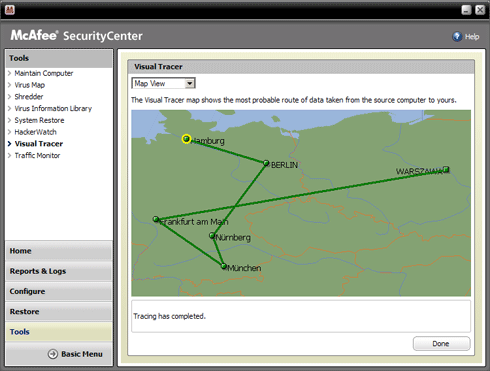490x371 pixels.
Task: Open Configure section
Action: (x=59, y=291)
